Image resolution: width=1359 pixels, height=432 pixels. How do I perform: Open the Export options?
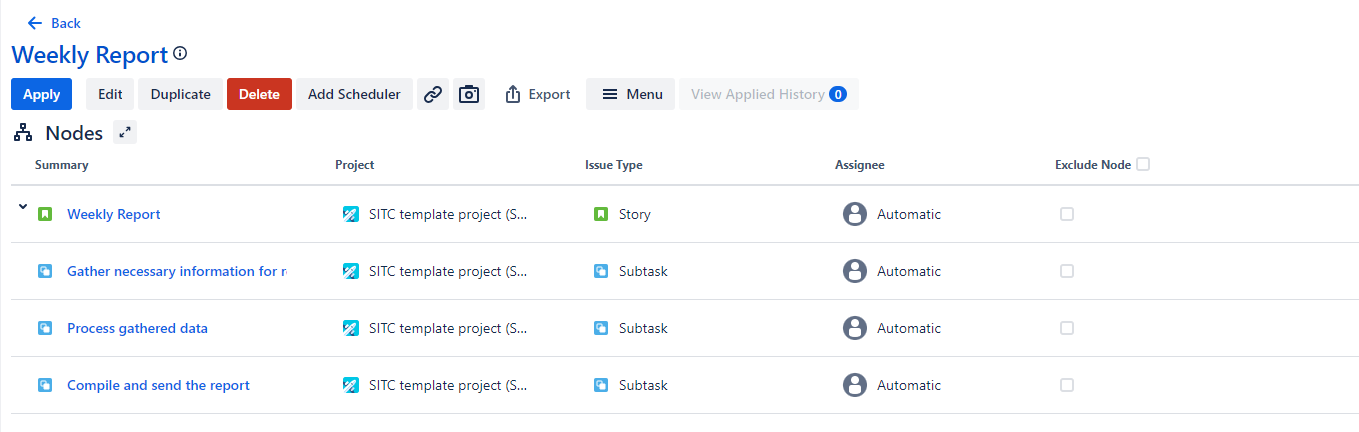(x=538, y=94)
